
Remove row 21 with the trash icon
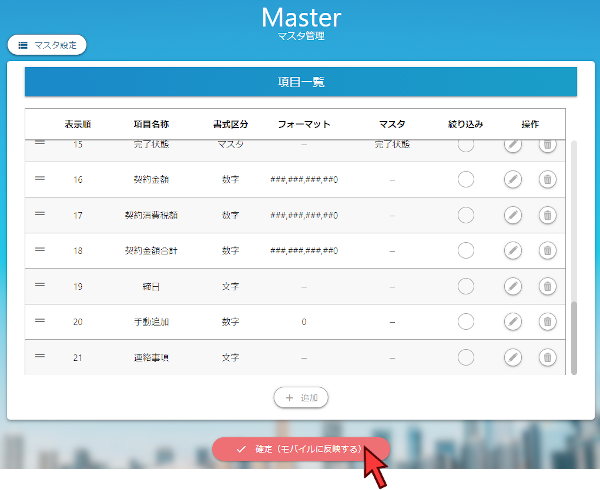(x=547, y=357)
